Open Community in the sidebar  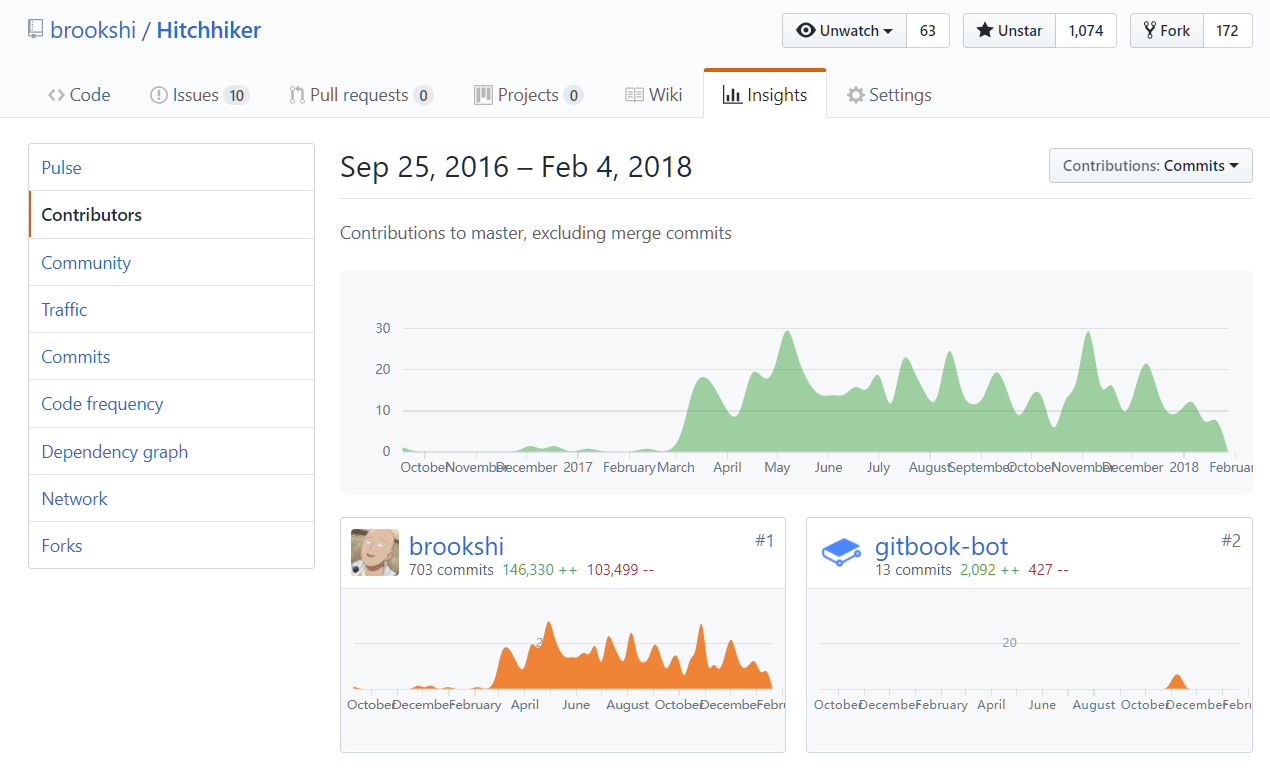[171, 262]
